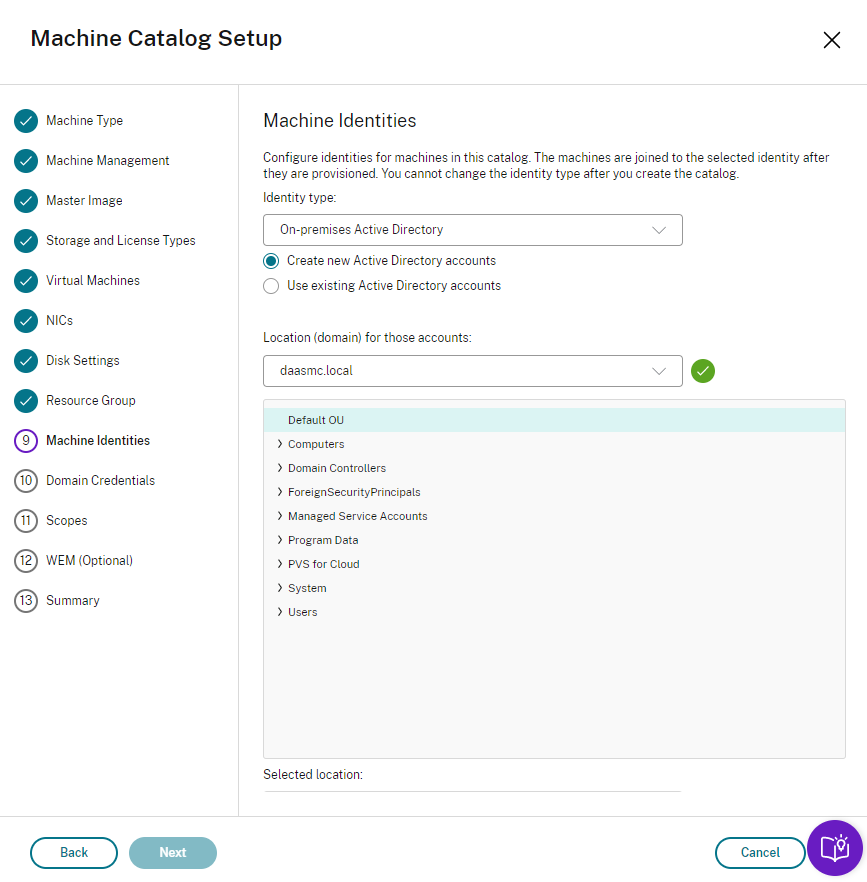Image resolution: width=867 pixels, height=882 pixels.
Task: Open the domain location dropdown
Action: pyautogui.click(x=472, y=371)
